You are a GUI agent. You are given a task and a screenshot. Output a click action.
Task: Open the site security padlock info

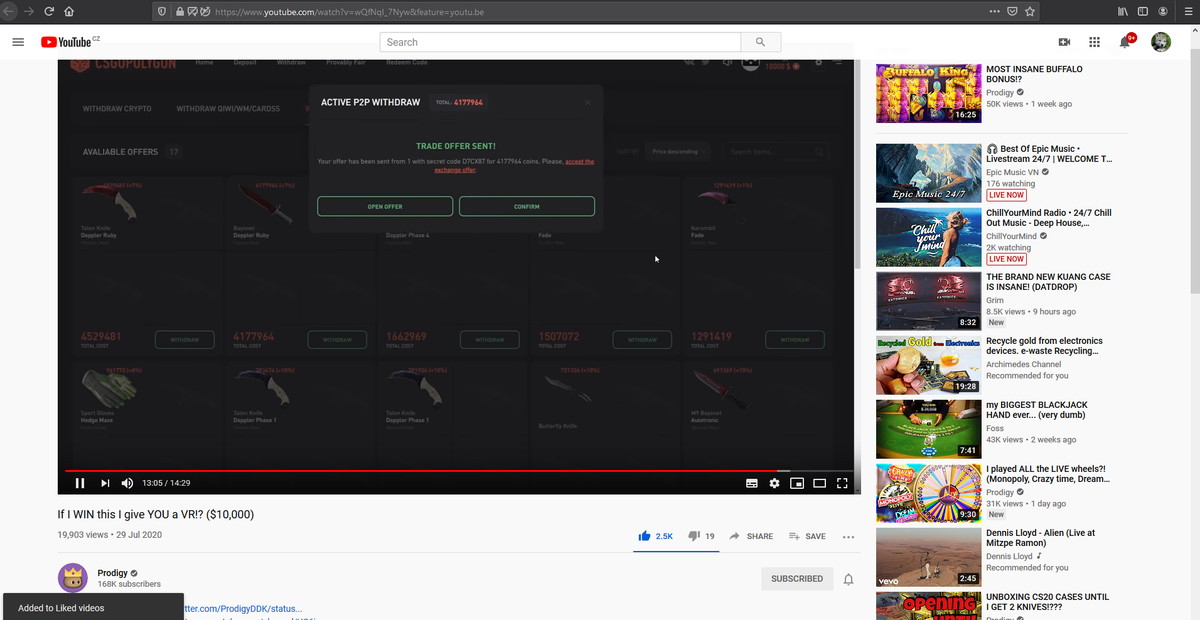[179, 11]
